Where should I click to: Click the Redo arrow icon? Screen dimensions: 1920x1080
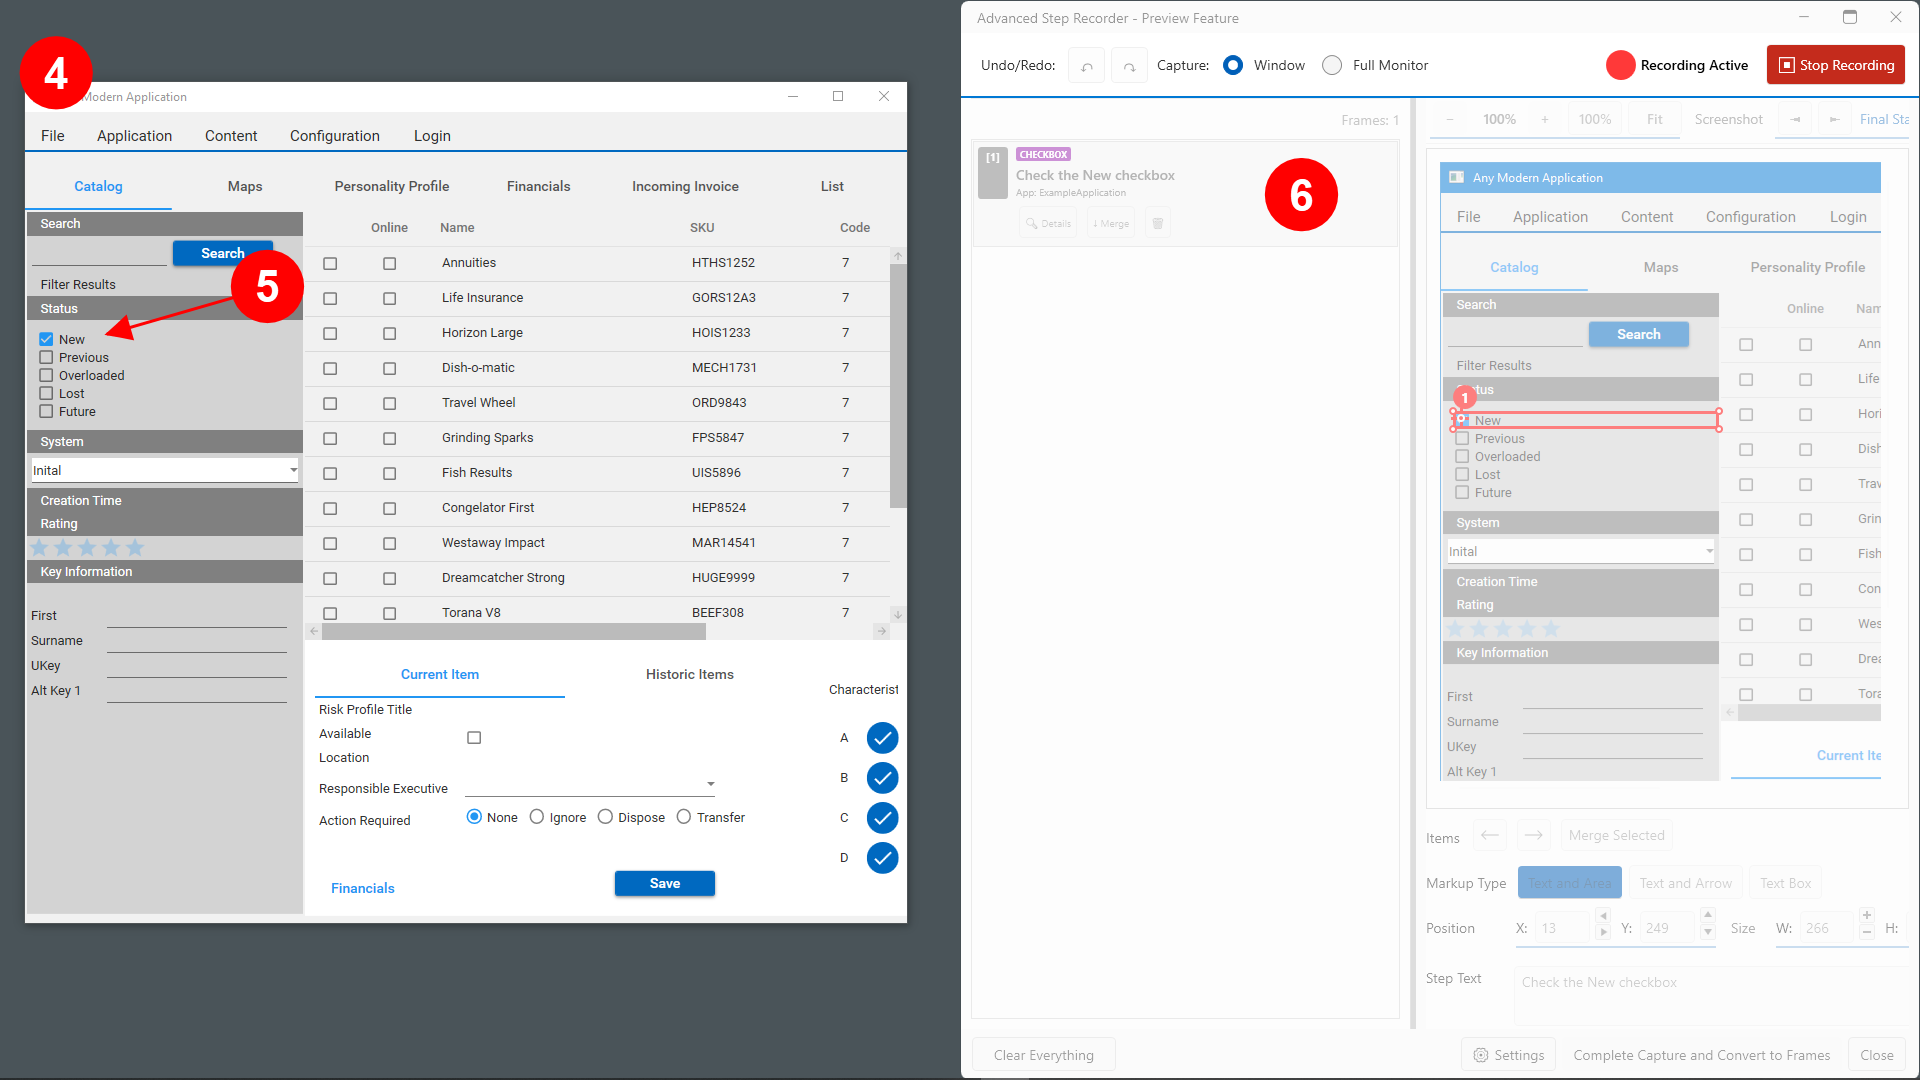(x=1129, y=66)
